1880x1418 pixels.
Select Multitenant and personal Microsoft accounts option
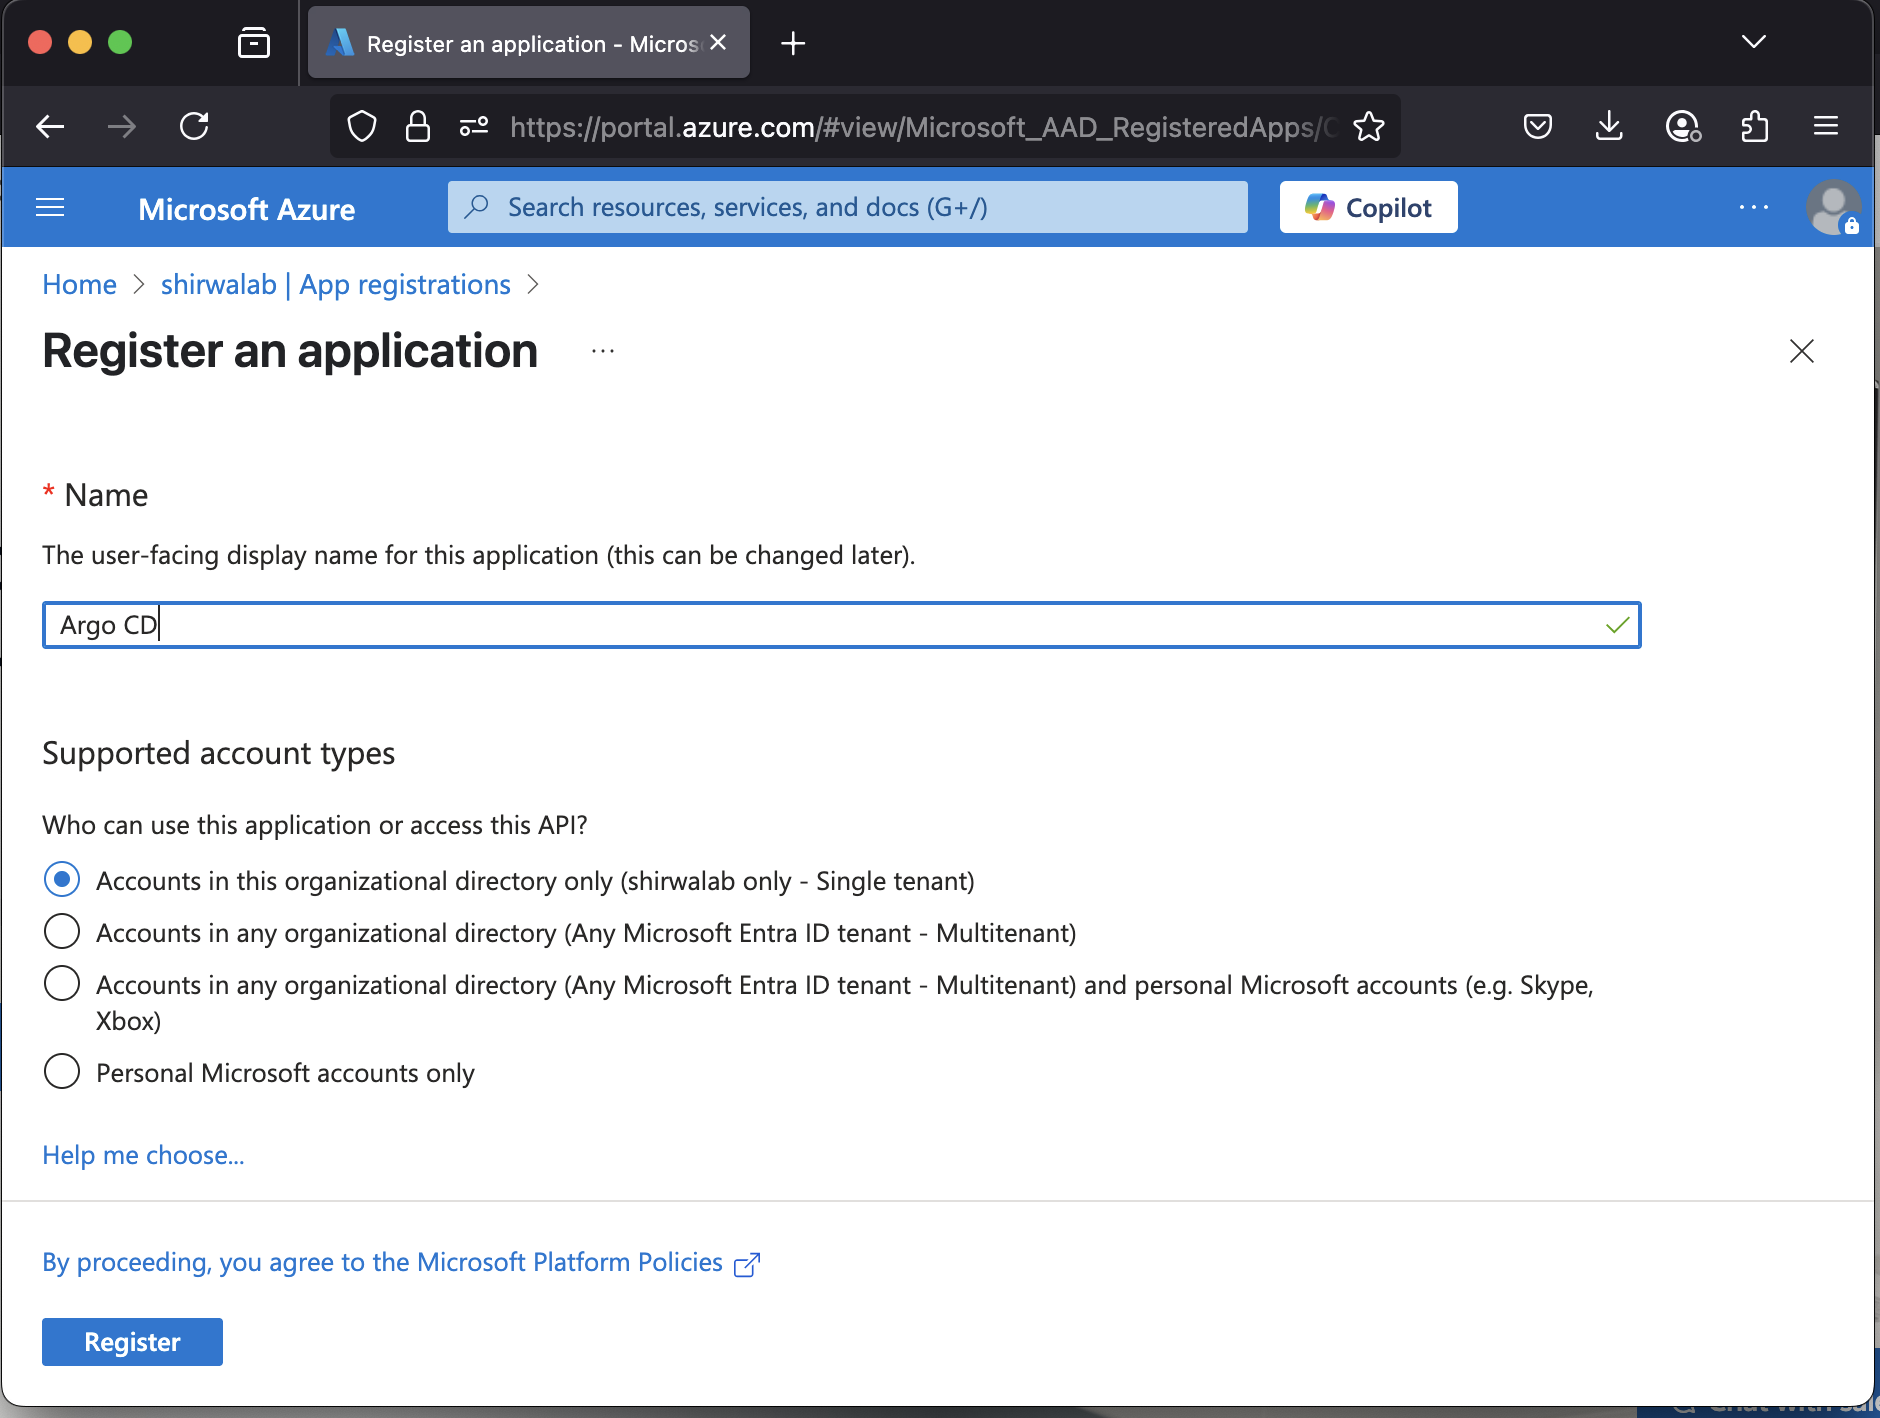pyautogui.click(x=62, y=984)
